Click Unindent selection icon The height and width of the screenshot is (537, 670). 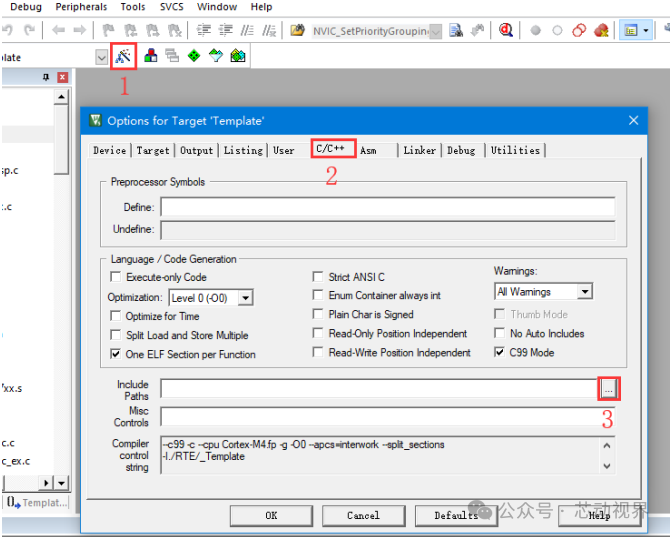[x=225, y=30]
